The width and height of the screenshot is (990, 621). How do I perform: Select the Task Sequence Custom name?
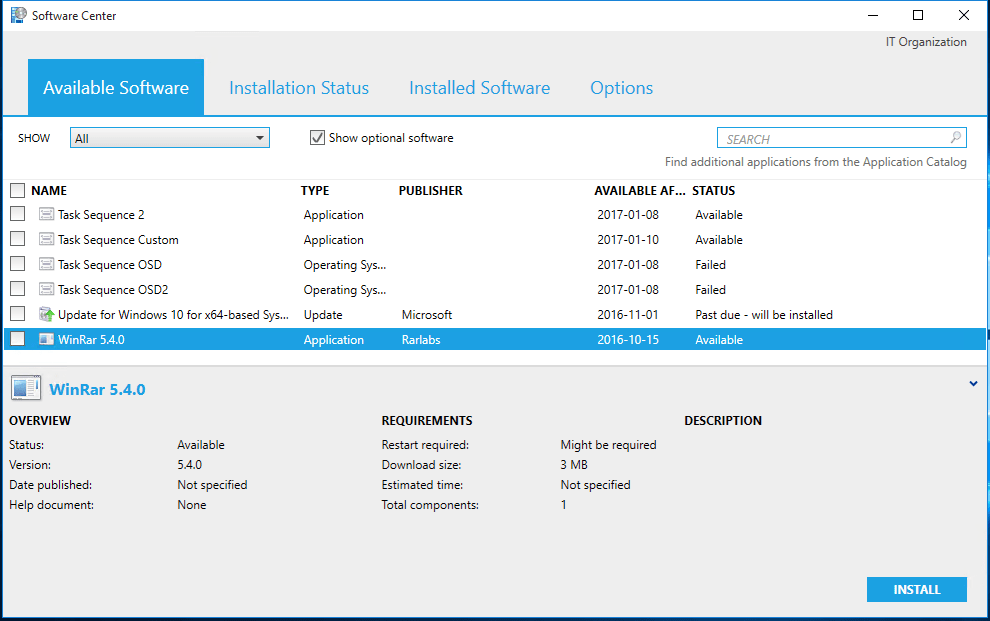coord(118,240)
